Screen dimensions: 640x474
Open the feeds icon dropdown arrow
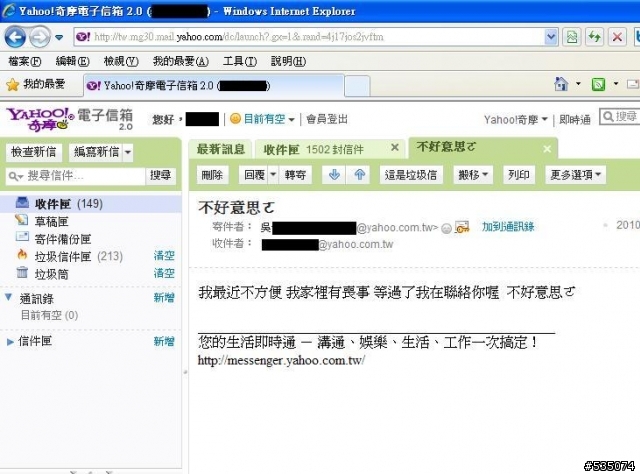pos(616,84)
